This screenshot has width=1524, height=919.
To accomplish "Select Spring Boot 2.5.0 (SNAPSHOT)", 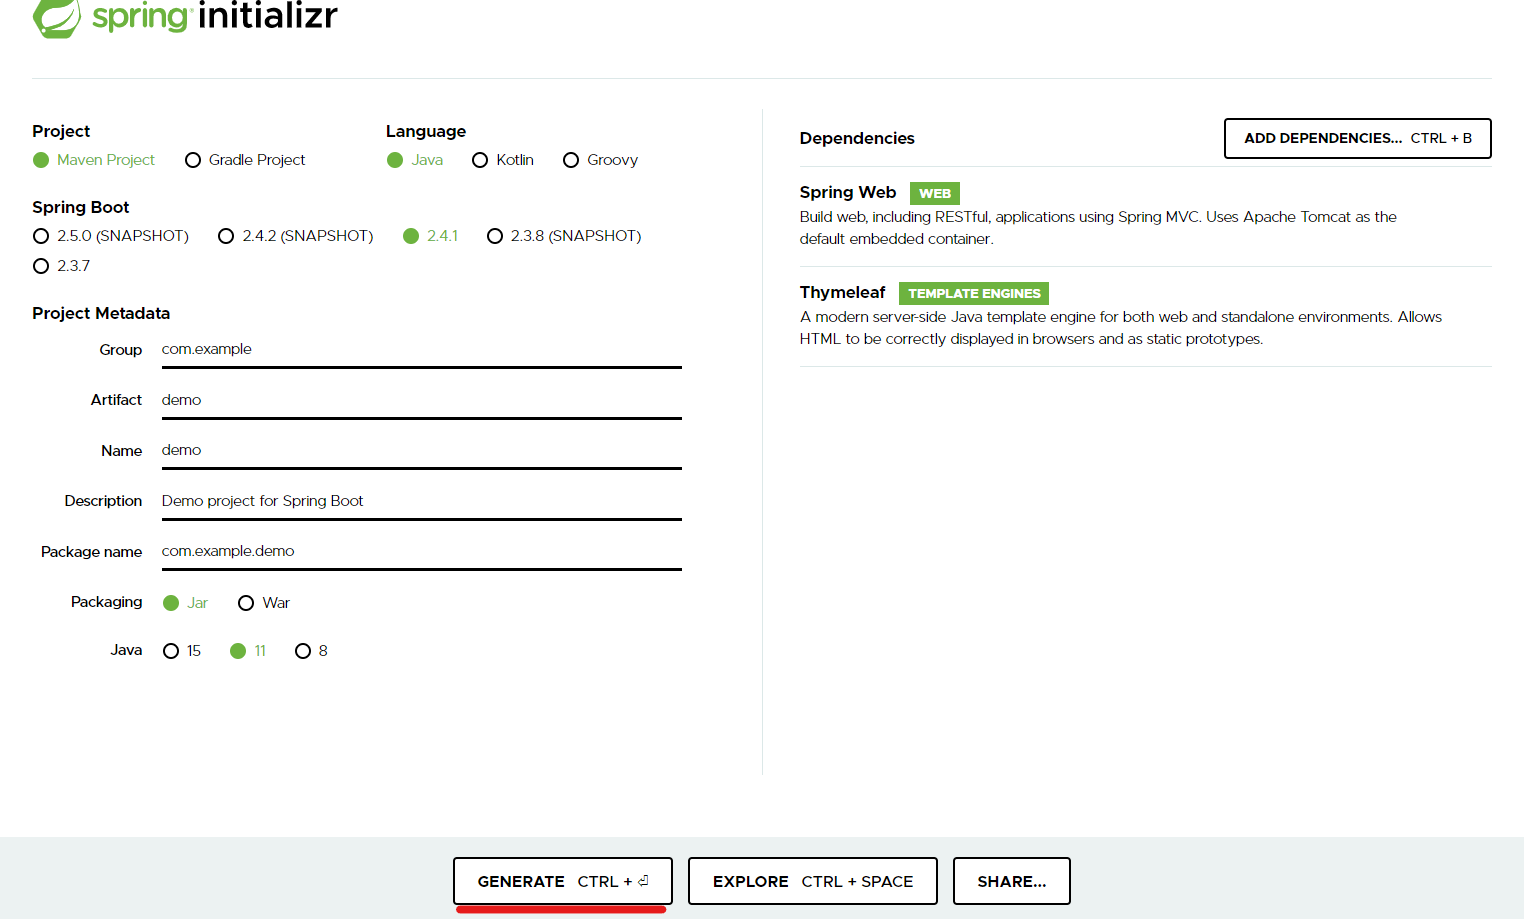I will coord(111,236).
